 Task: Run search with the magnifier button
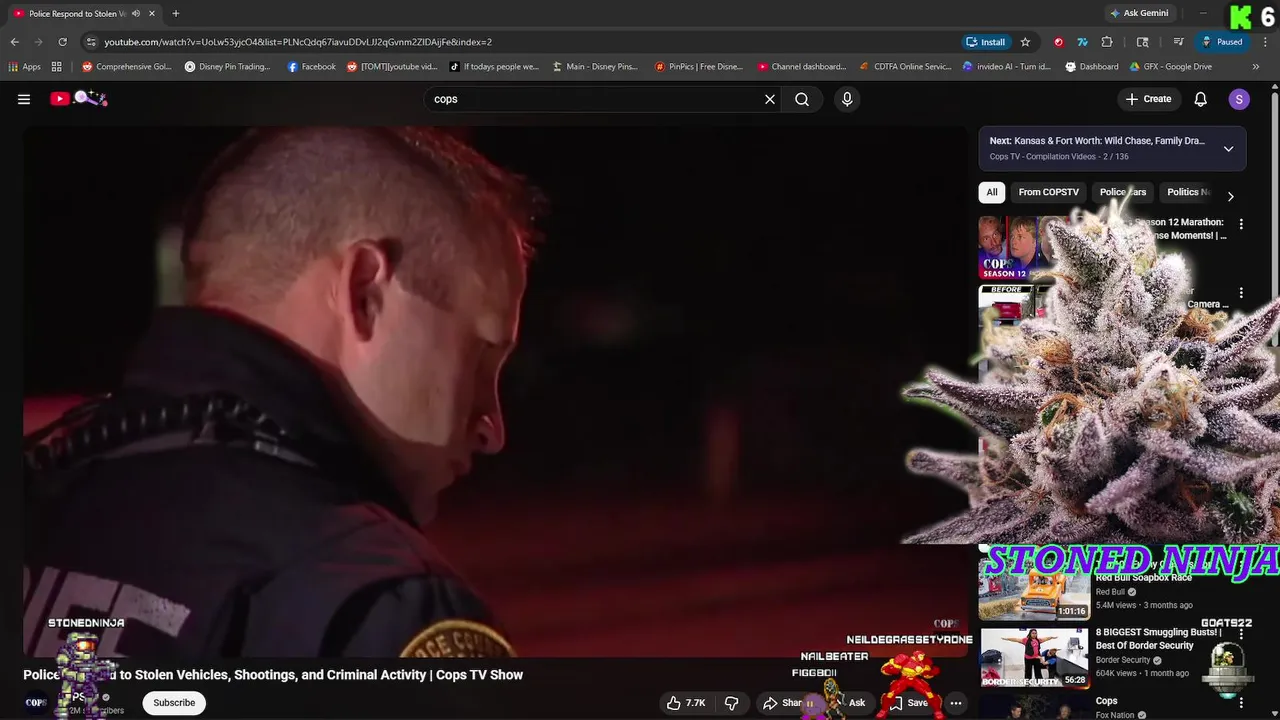click(x=802, y=99)
